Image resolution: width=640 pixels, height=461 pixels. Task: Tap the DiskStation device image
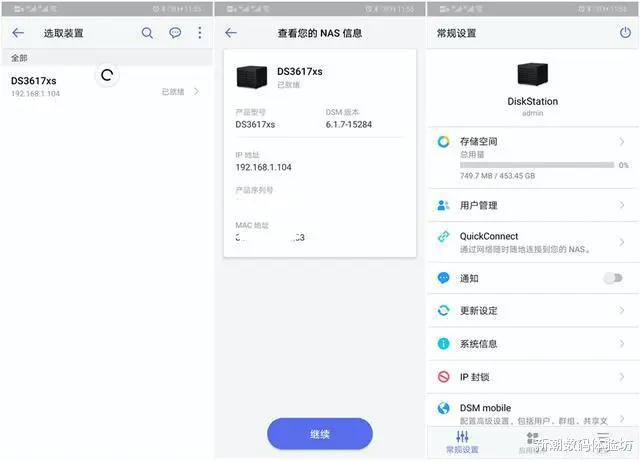(x=533, y=73)
